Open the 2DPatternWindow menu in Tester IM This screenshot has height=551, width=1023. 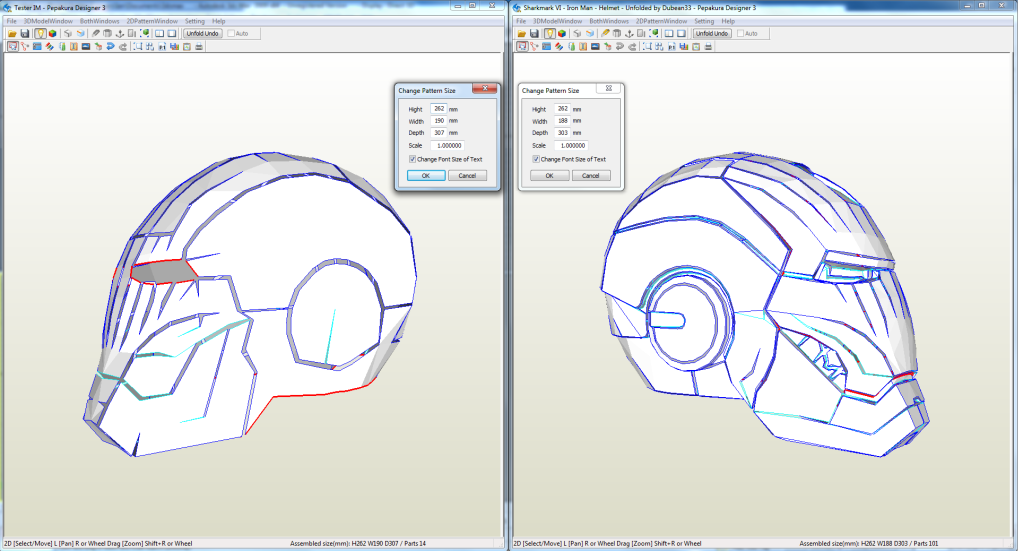[x=152, y=21]
